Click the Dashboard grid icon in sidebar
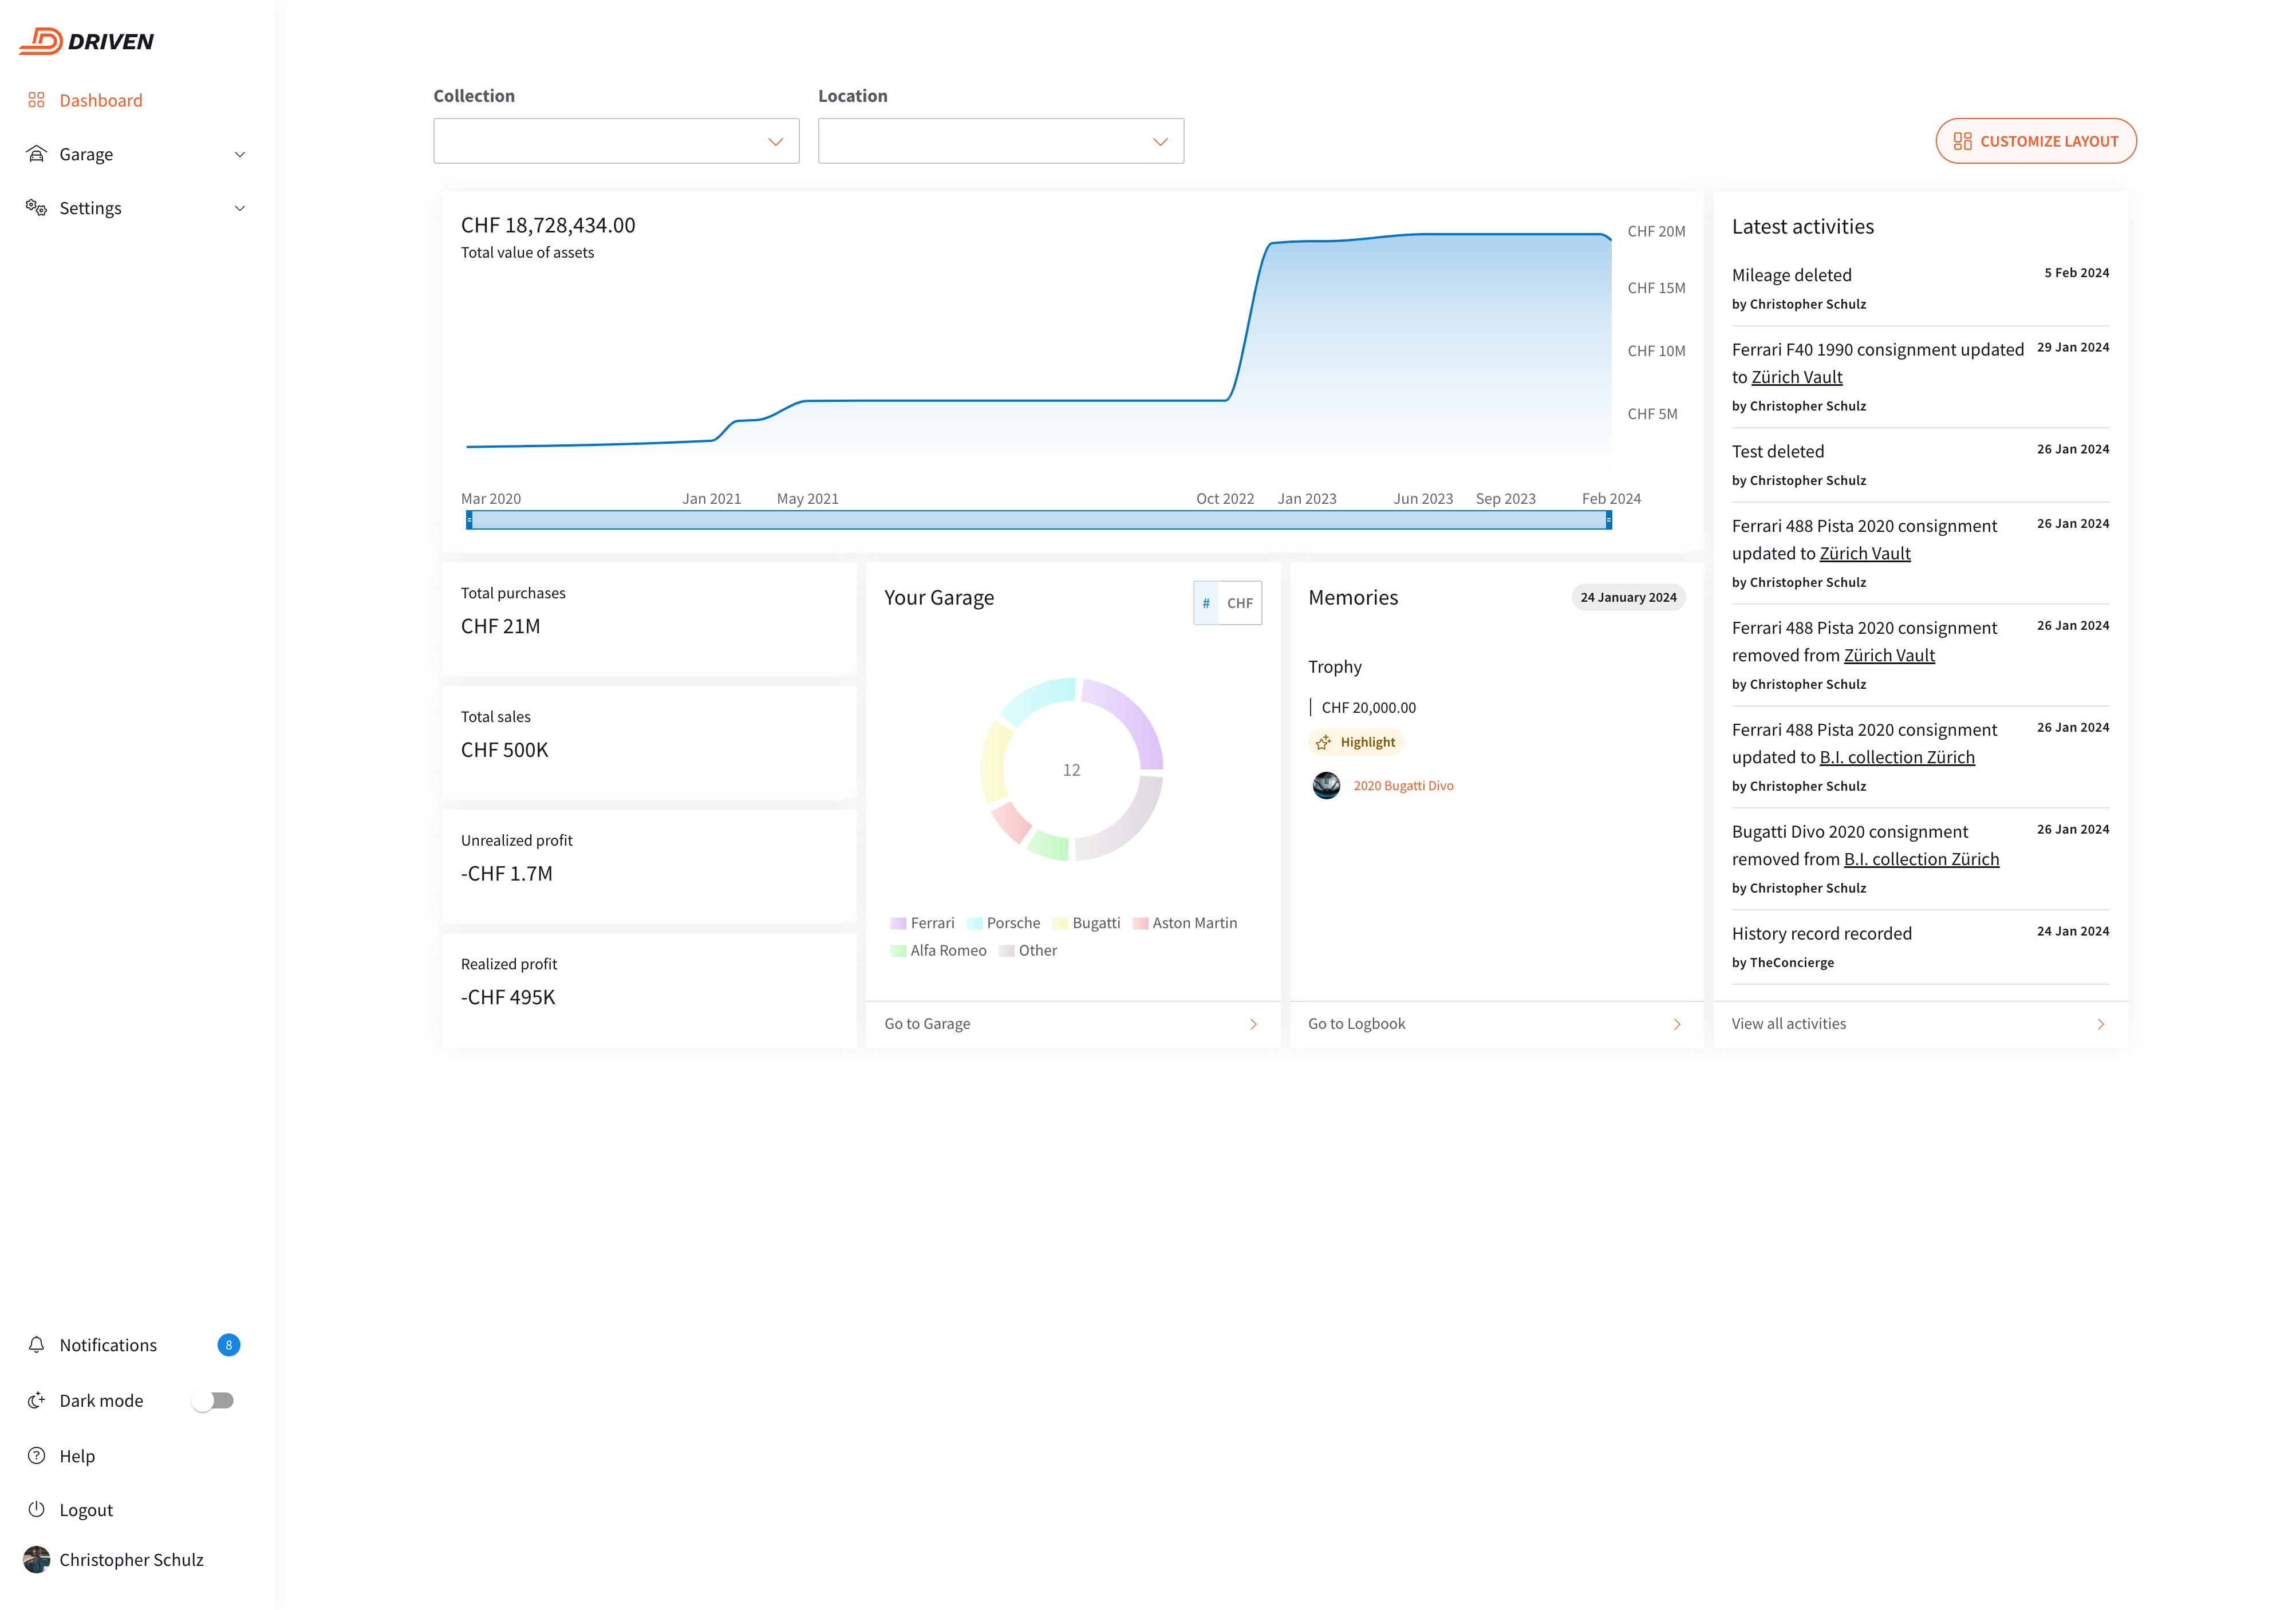Viewport: 2296px width, 1610px height. (37, 100)
